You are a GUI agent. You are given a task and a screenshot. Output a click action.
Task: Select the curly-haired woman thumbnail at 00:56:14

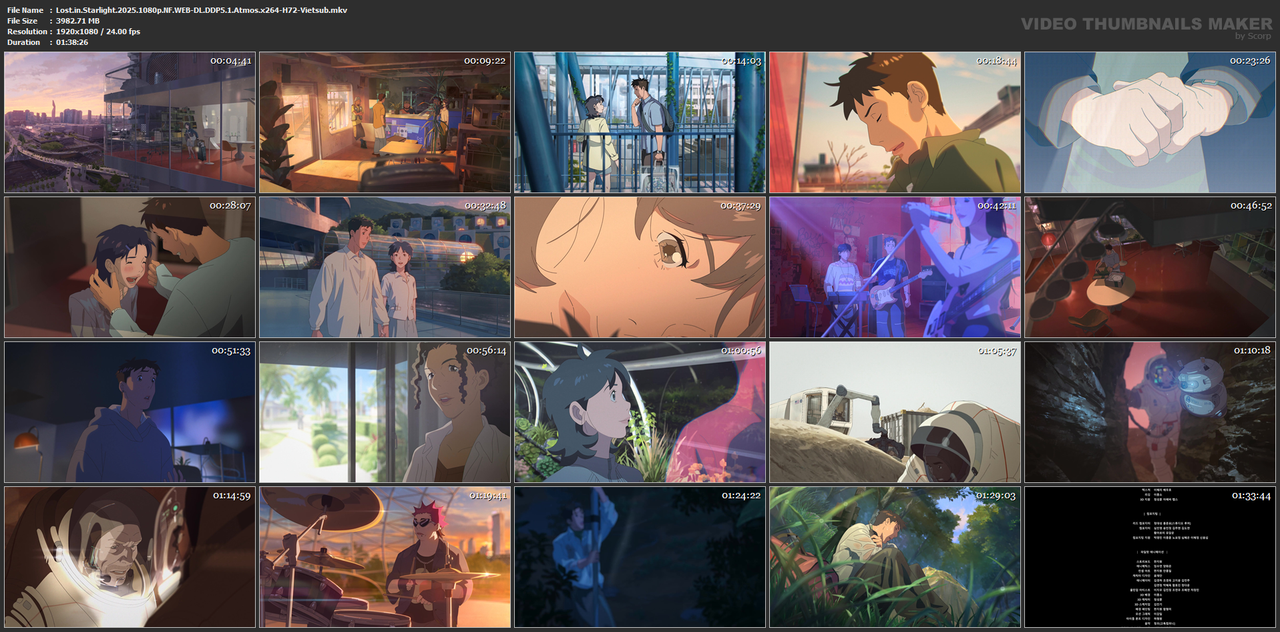[x=385, y=412]
